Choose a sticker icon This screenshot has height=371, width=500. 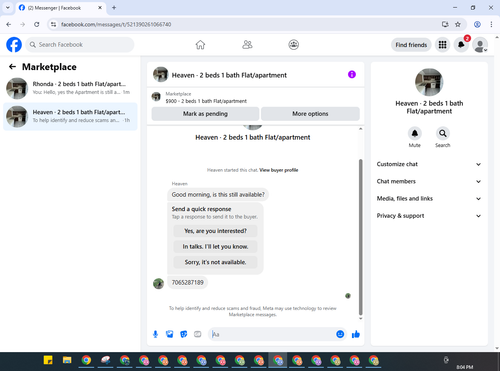(x=184, y=334)
